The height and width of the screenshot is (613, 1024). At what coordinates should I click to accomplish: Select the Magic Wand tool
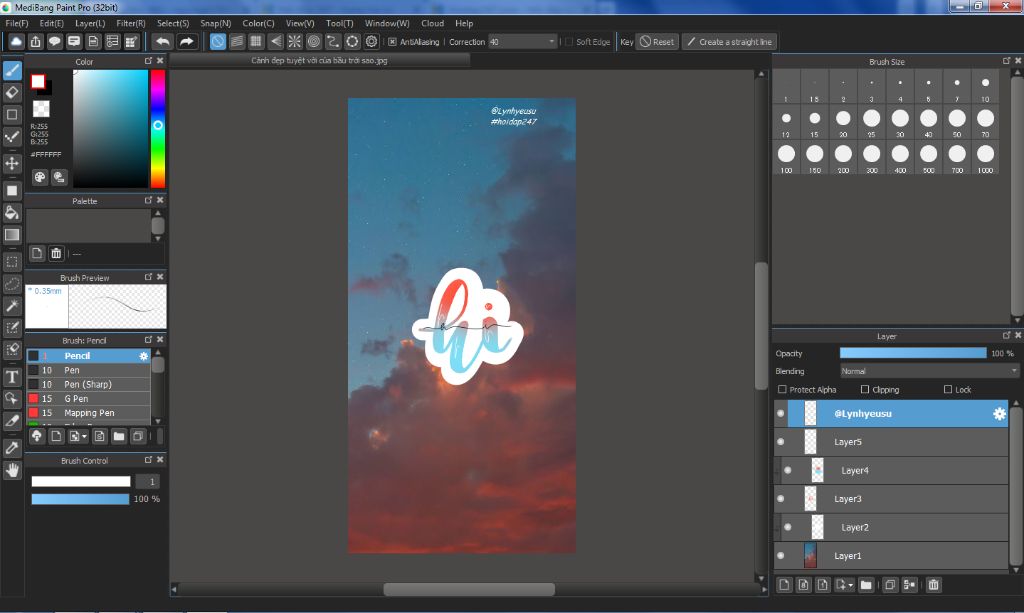pyautogui.click(x=12, y=306)
